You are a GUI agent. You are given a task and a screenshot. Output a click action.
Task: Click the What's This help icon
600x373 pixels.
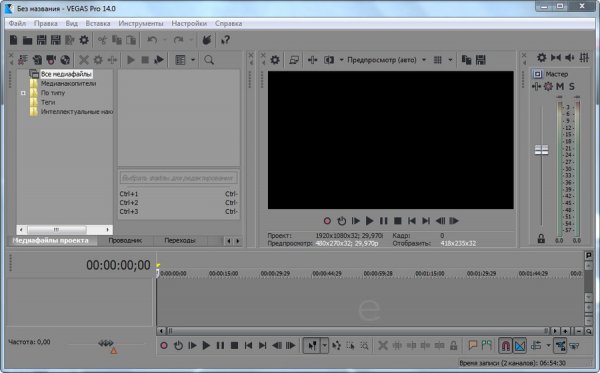225,40
